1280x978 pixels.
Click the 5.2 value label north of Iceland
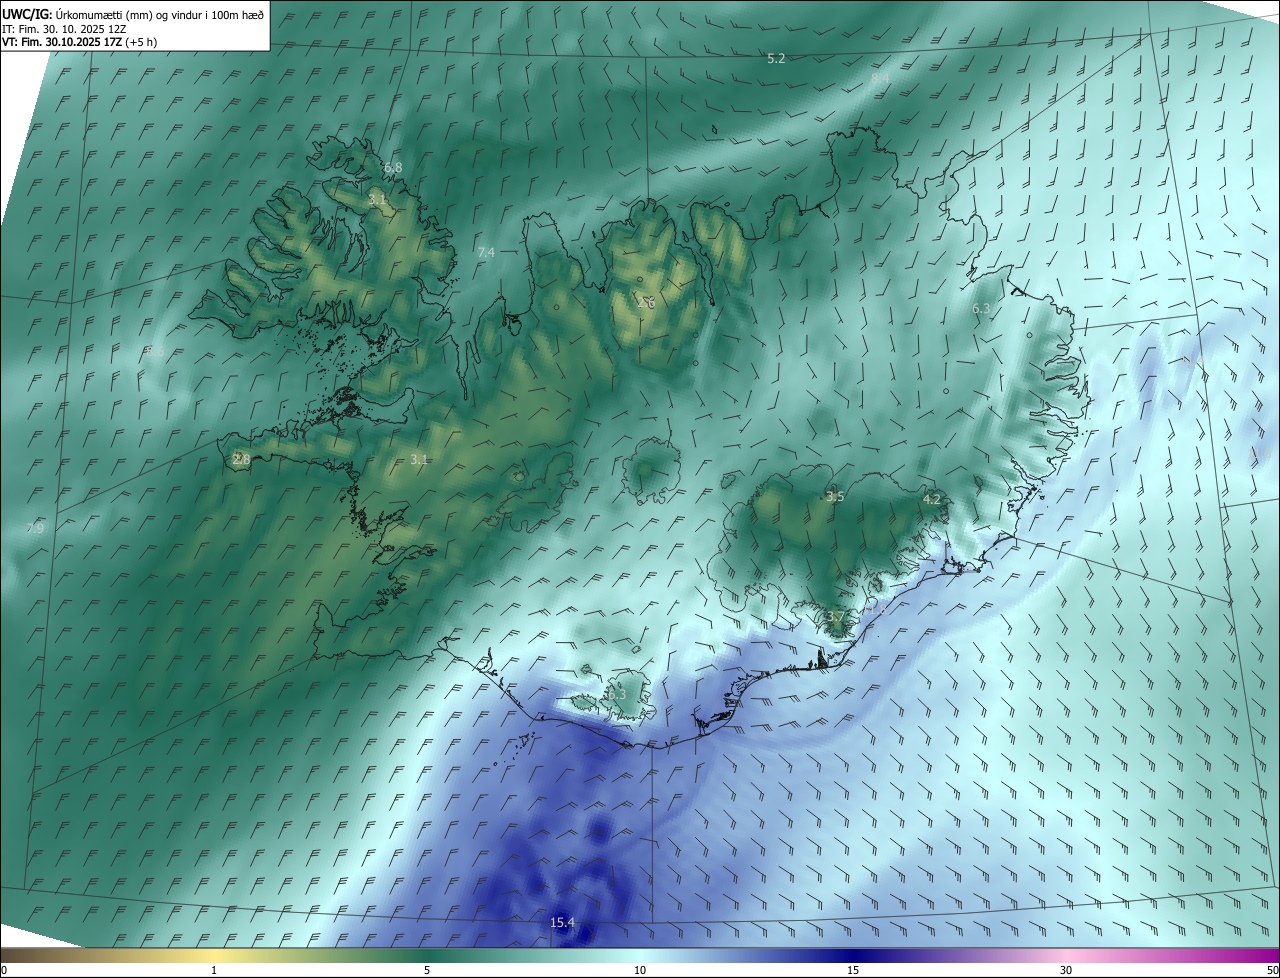tap(776, 59)
